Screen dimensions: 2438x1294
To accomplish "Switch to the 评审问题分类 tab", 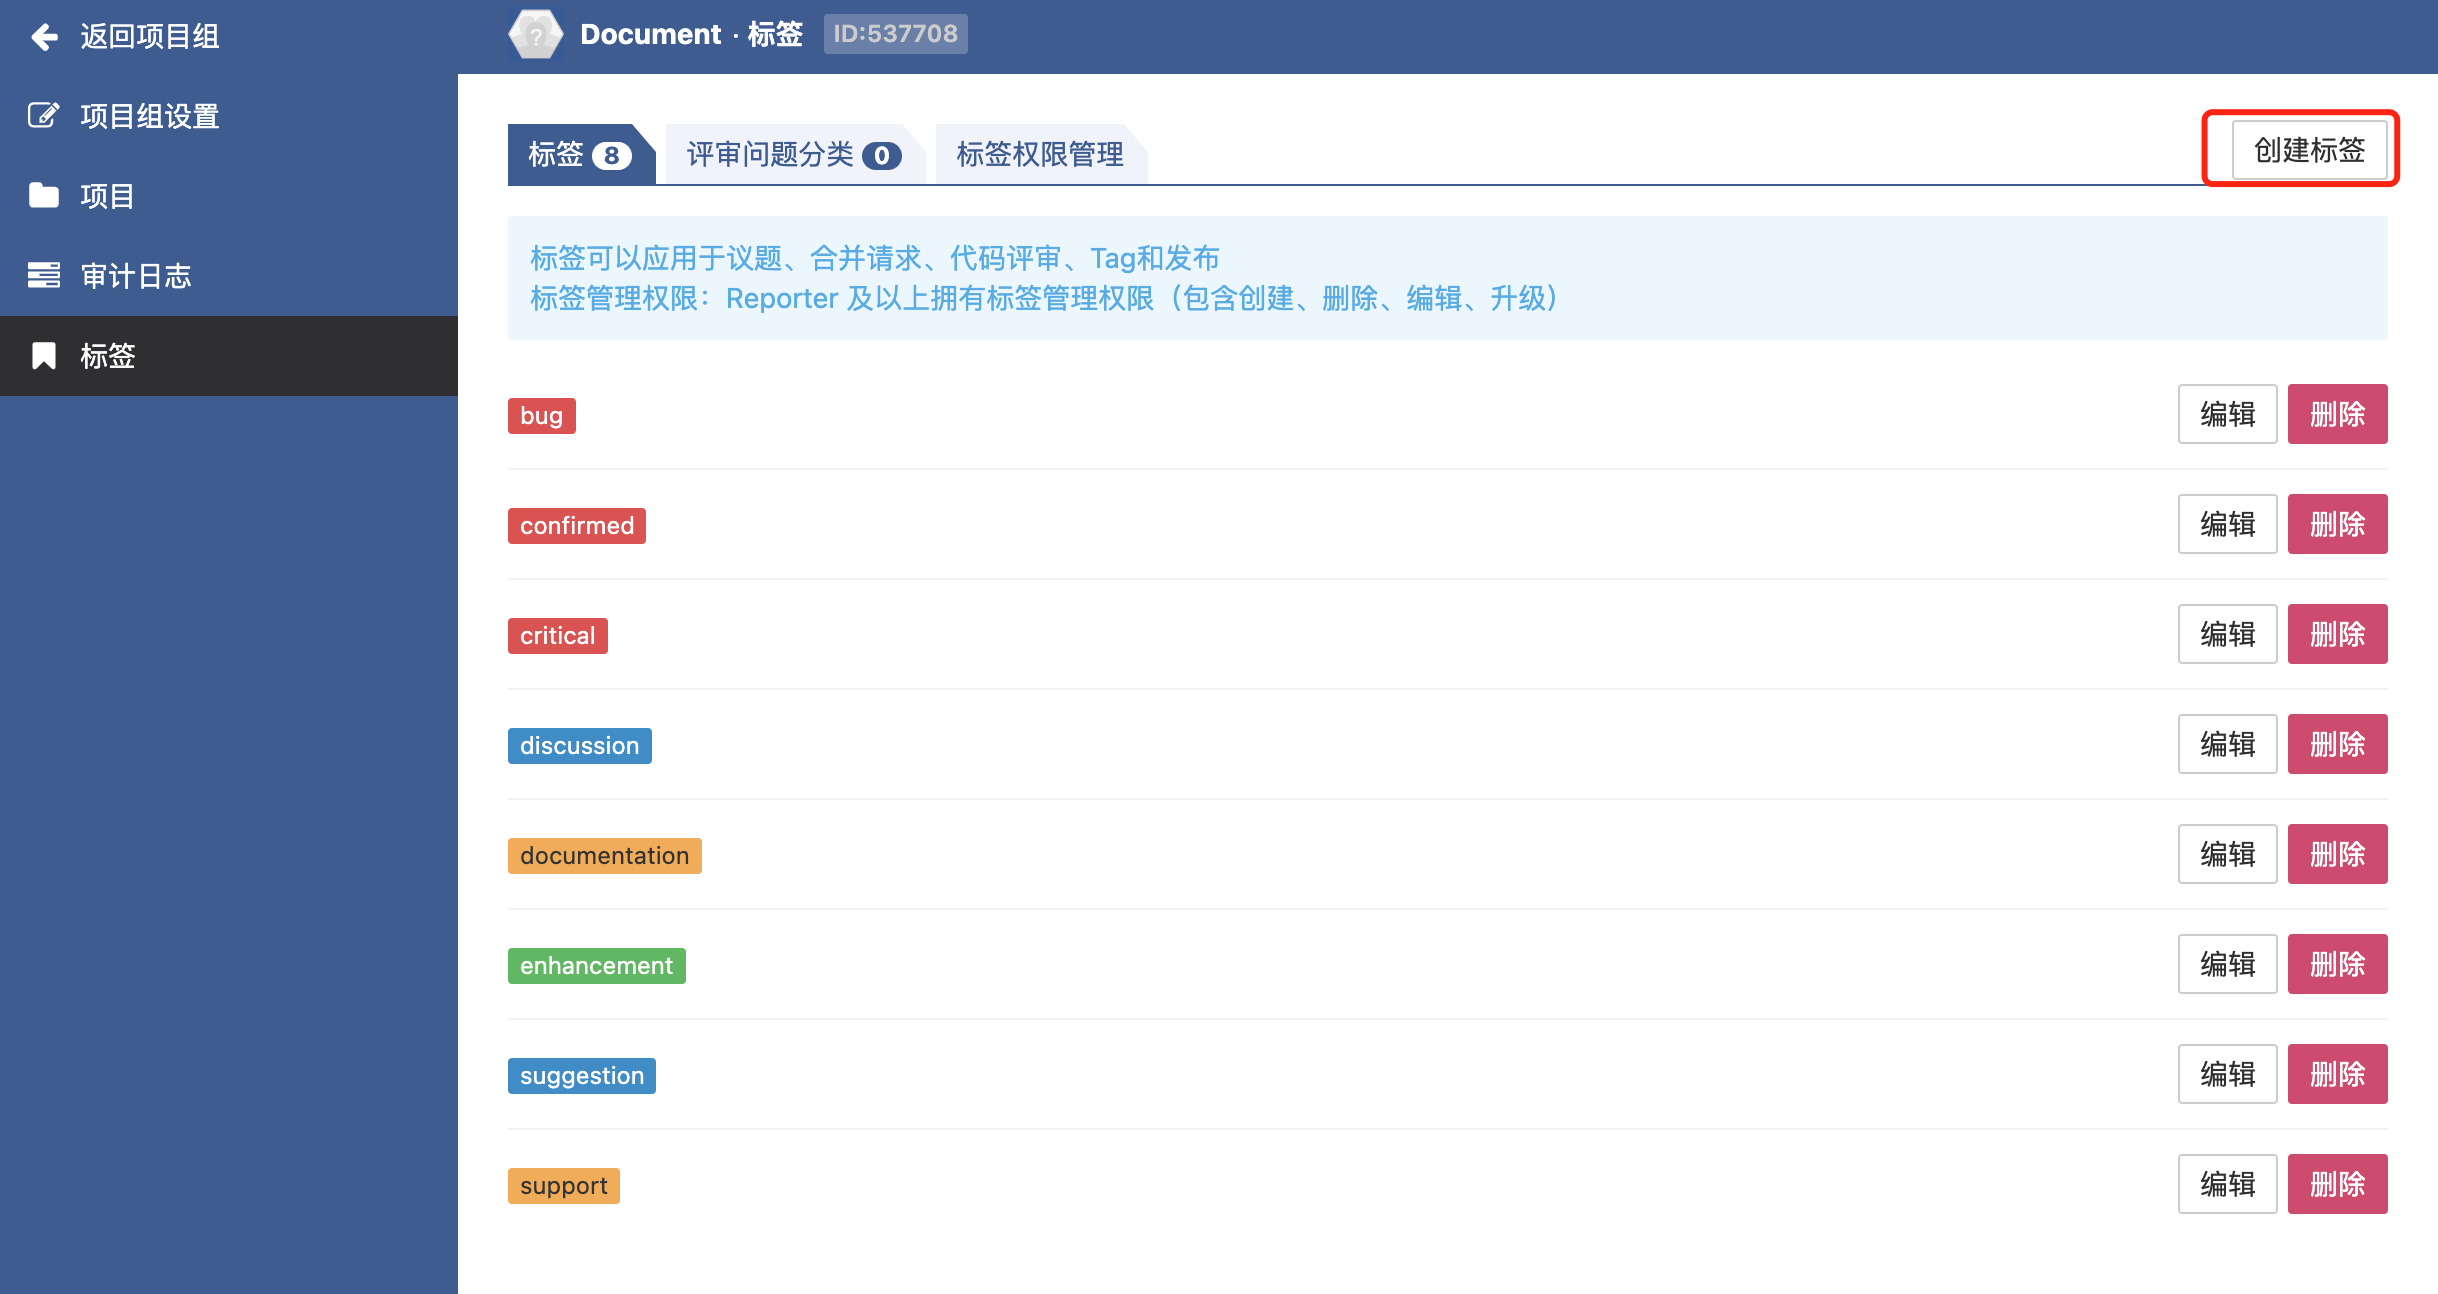I will 792,155.
